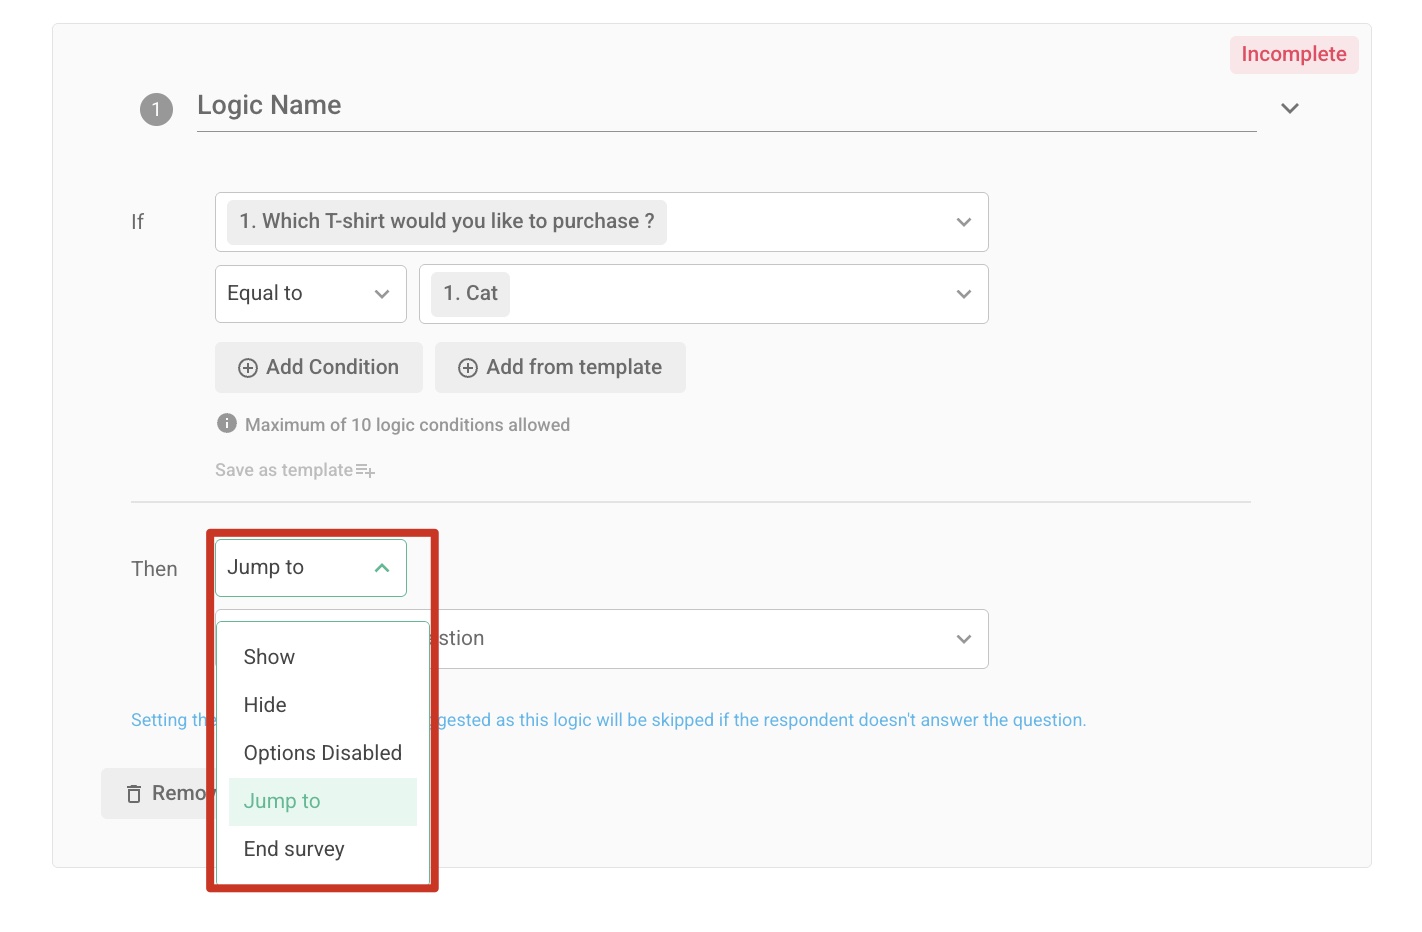Click the Incomplete status badge

[1293, 54]
